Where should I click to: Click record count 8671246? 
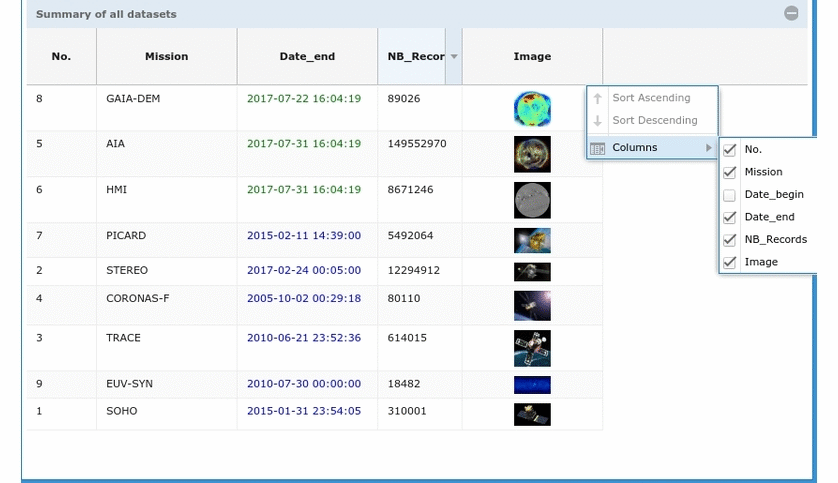[x=410, y=190]
